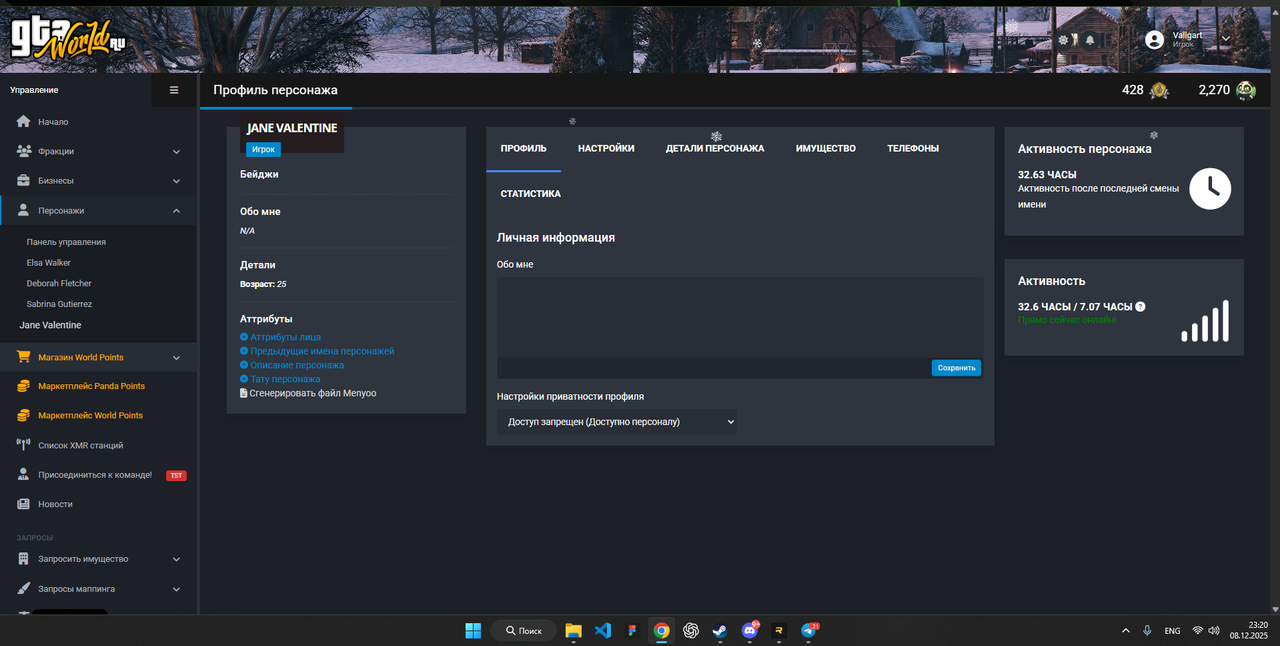Open Visual Studio Code from taskbar
Image resolution: width=1280 pixels, height=646 pixels.
602,631
